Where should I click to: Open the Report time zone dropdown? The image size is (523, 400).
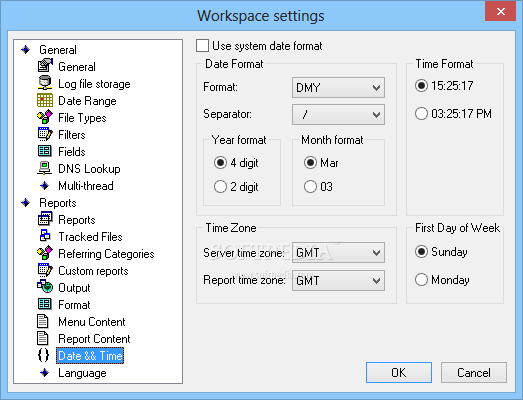click(338, 281)
